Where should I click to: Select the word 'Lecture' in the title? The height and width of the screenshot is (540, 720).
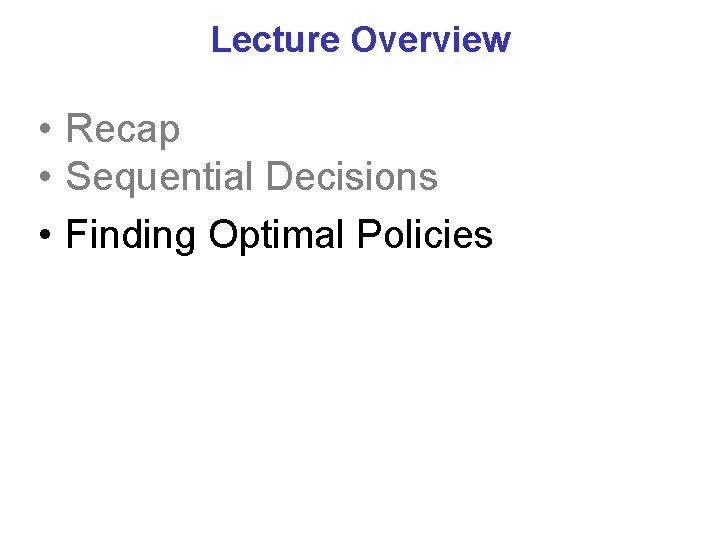pos(276,39)
